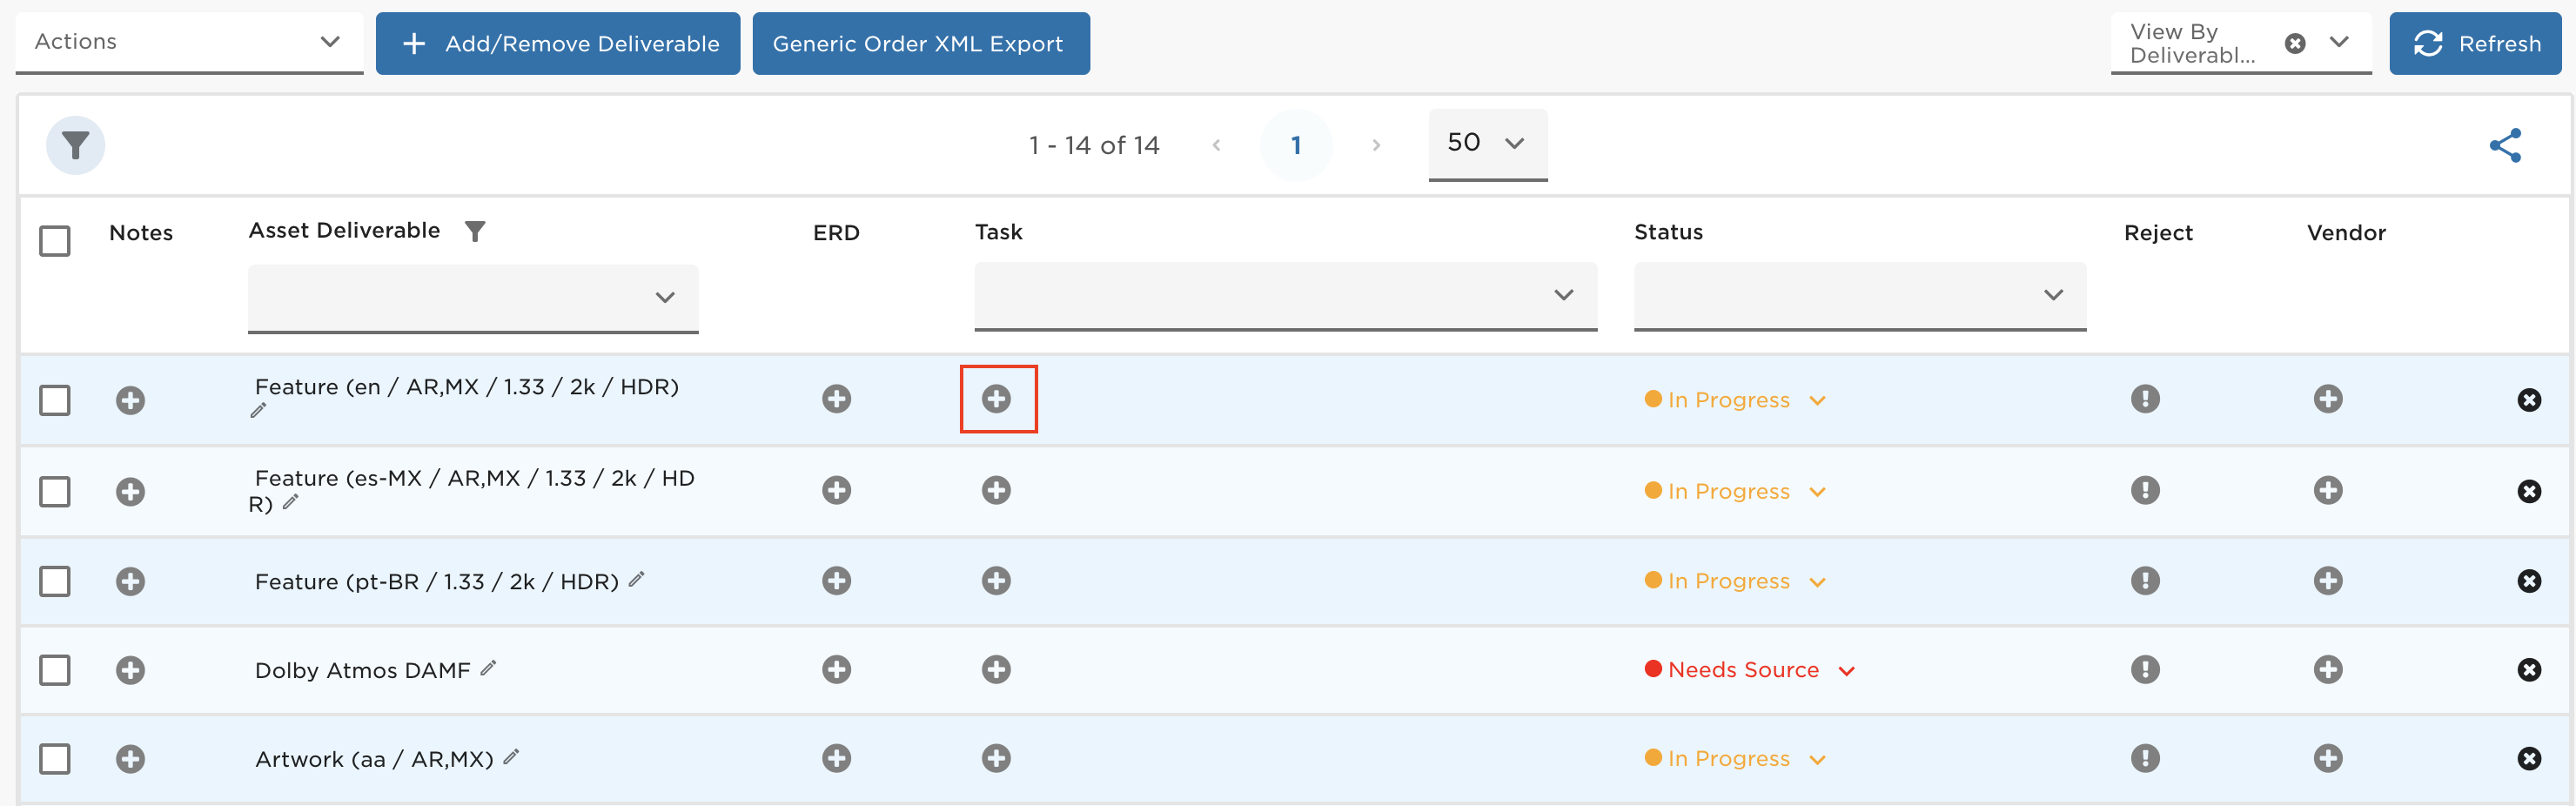The image size is (2576, 806).
Task: Go to page 1
Action: coord(1296,146)
